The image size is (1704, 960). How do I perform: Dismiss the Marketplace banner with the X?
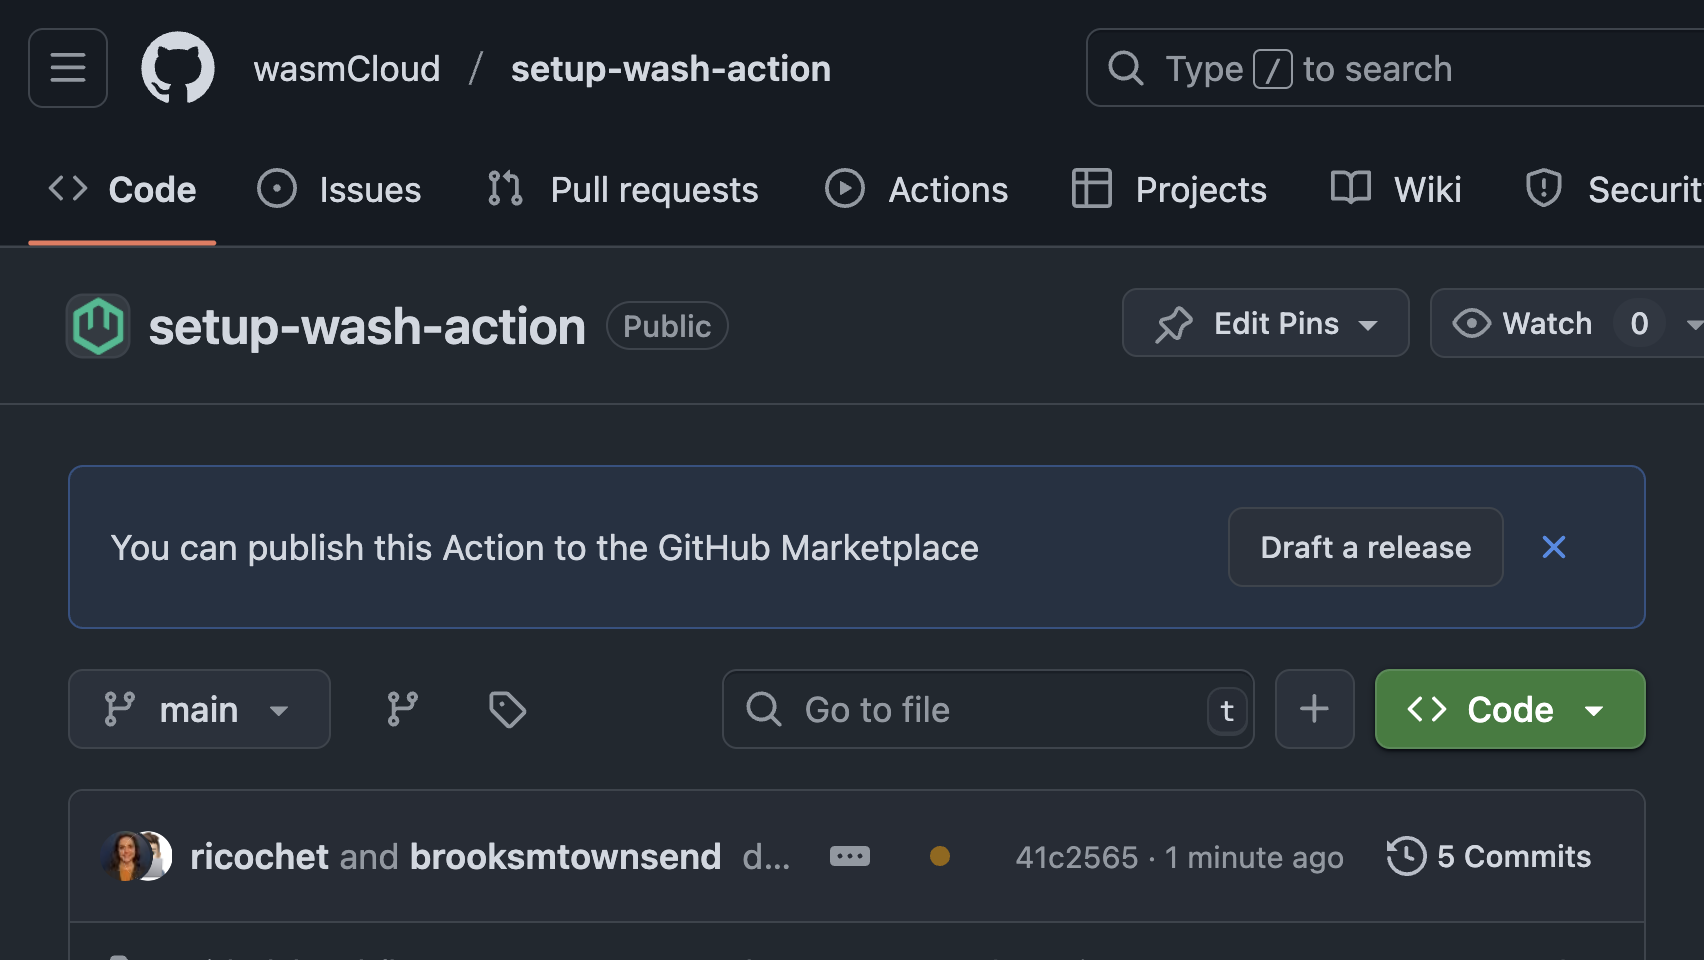pos(1553,547)
